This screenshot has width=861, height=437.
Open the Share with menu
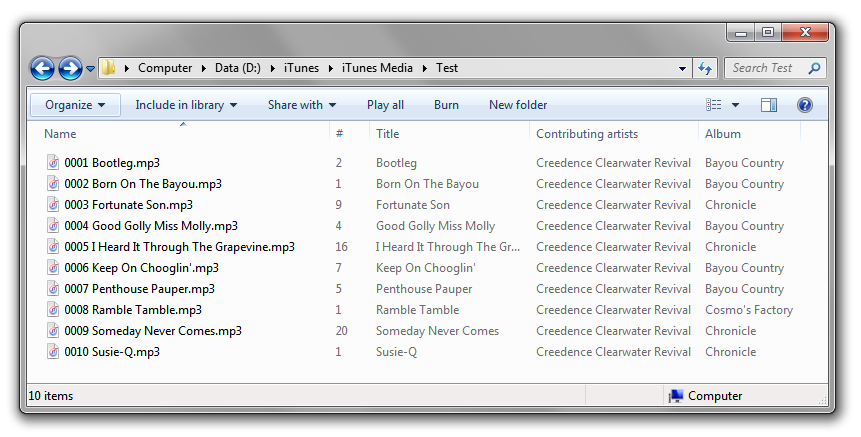tap(302, 105)
